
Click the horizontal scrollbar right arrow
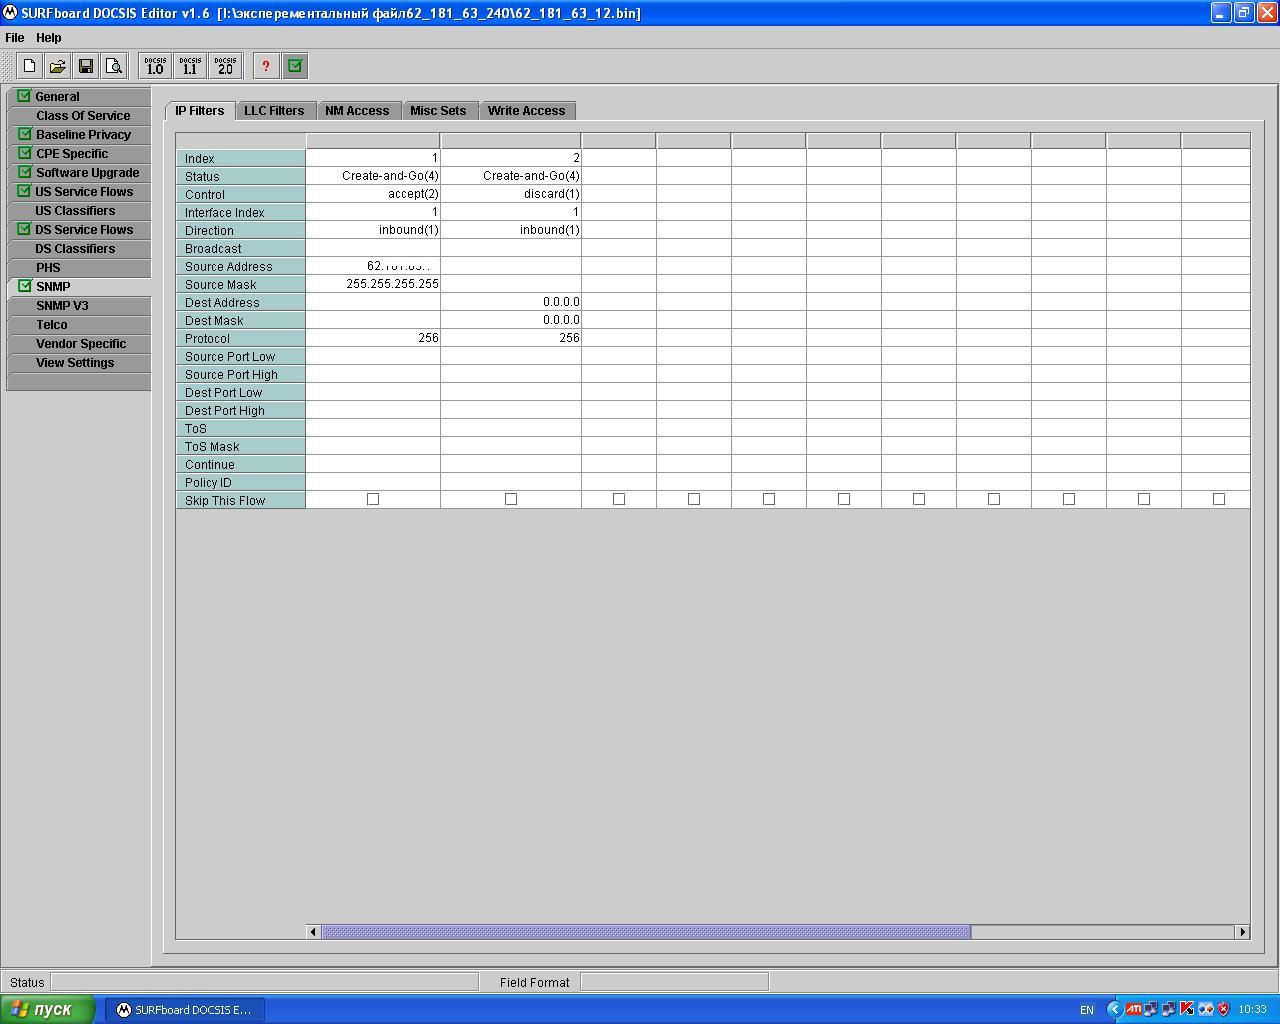(x=1242, y=932)
